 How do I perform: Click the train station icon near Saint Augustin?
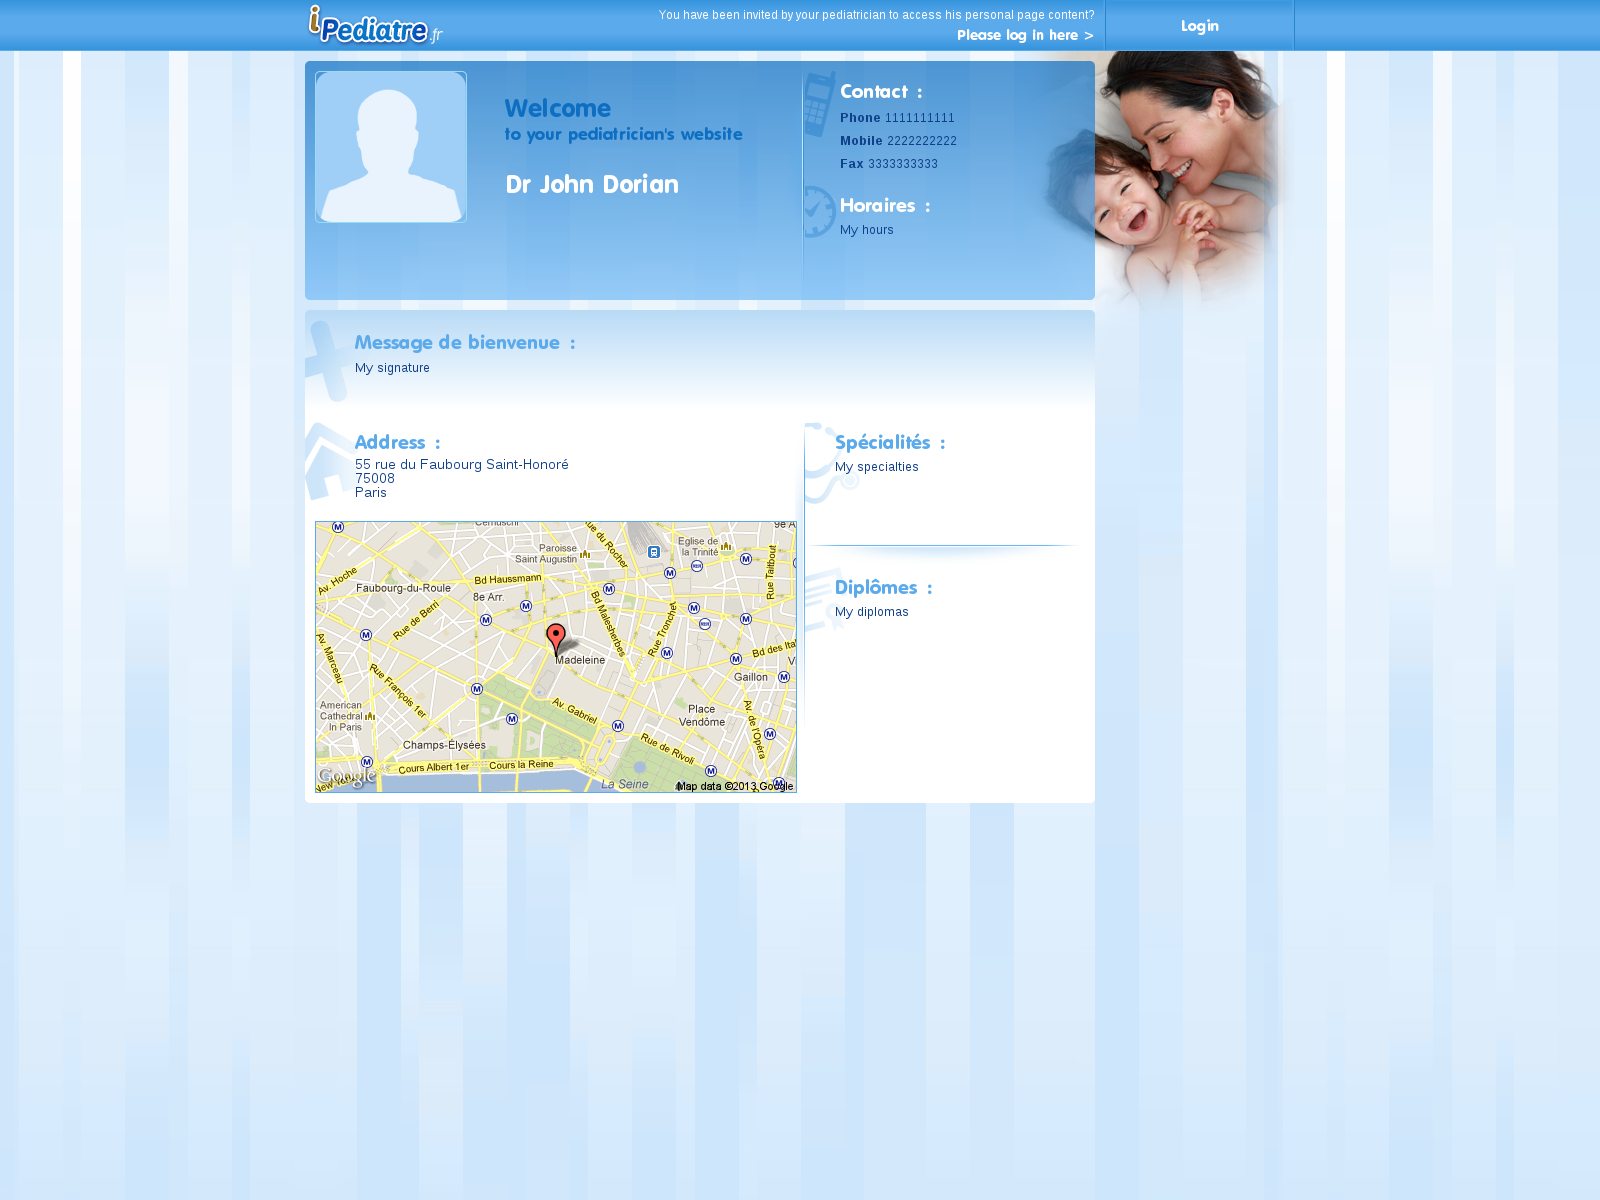coord(654,552)
